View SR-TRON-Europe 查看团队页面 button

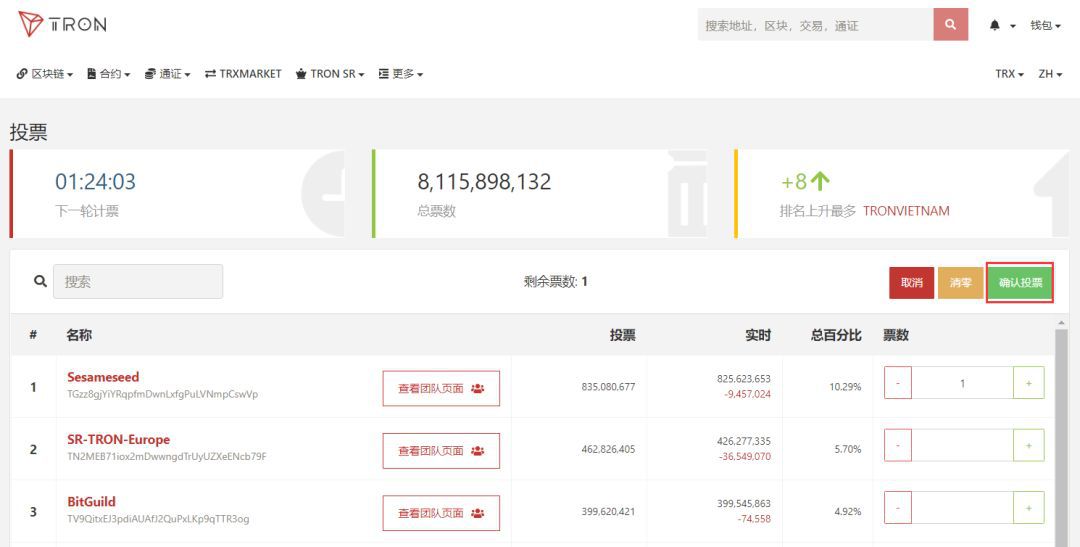pos(441,451)
